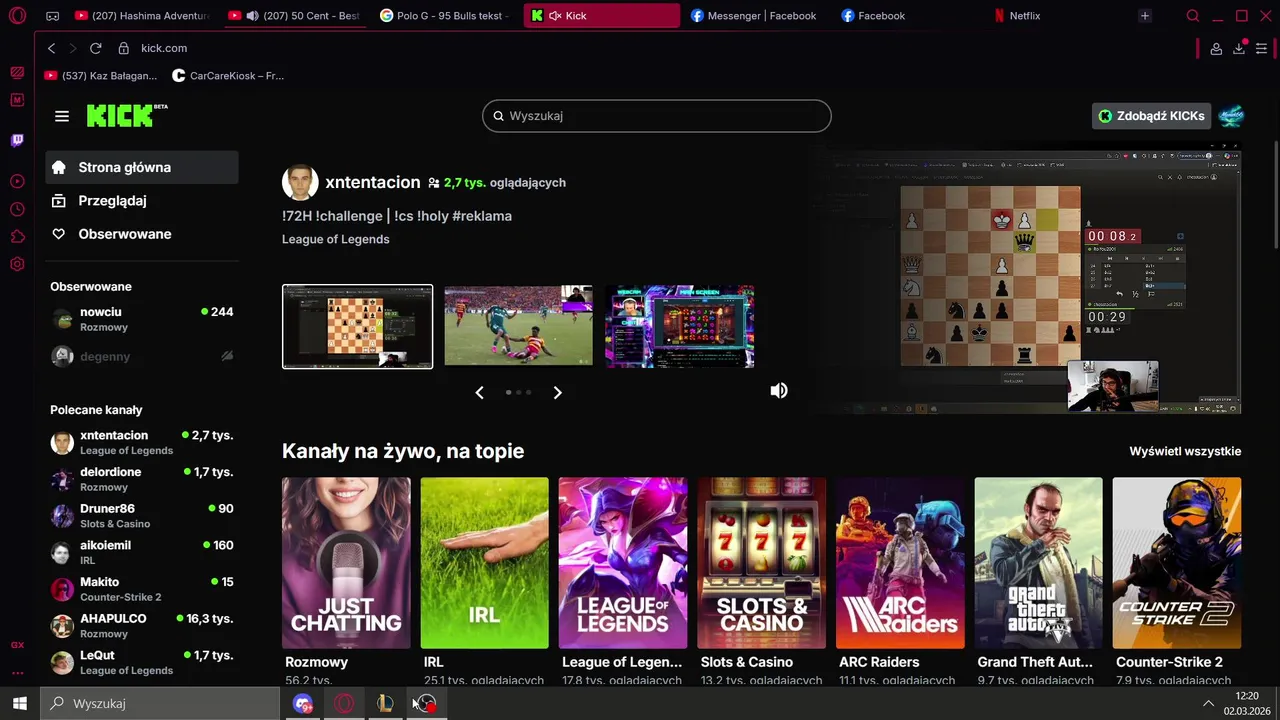Select the chess stream carousel thumbnail
1280x720 pixels.
[358, 327]
